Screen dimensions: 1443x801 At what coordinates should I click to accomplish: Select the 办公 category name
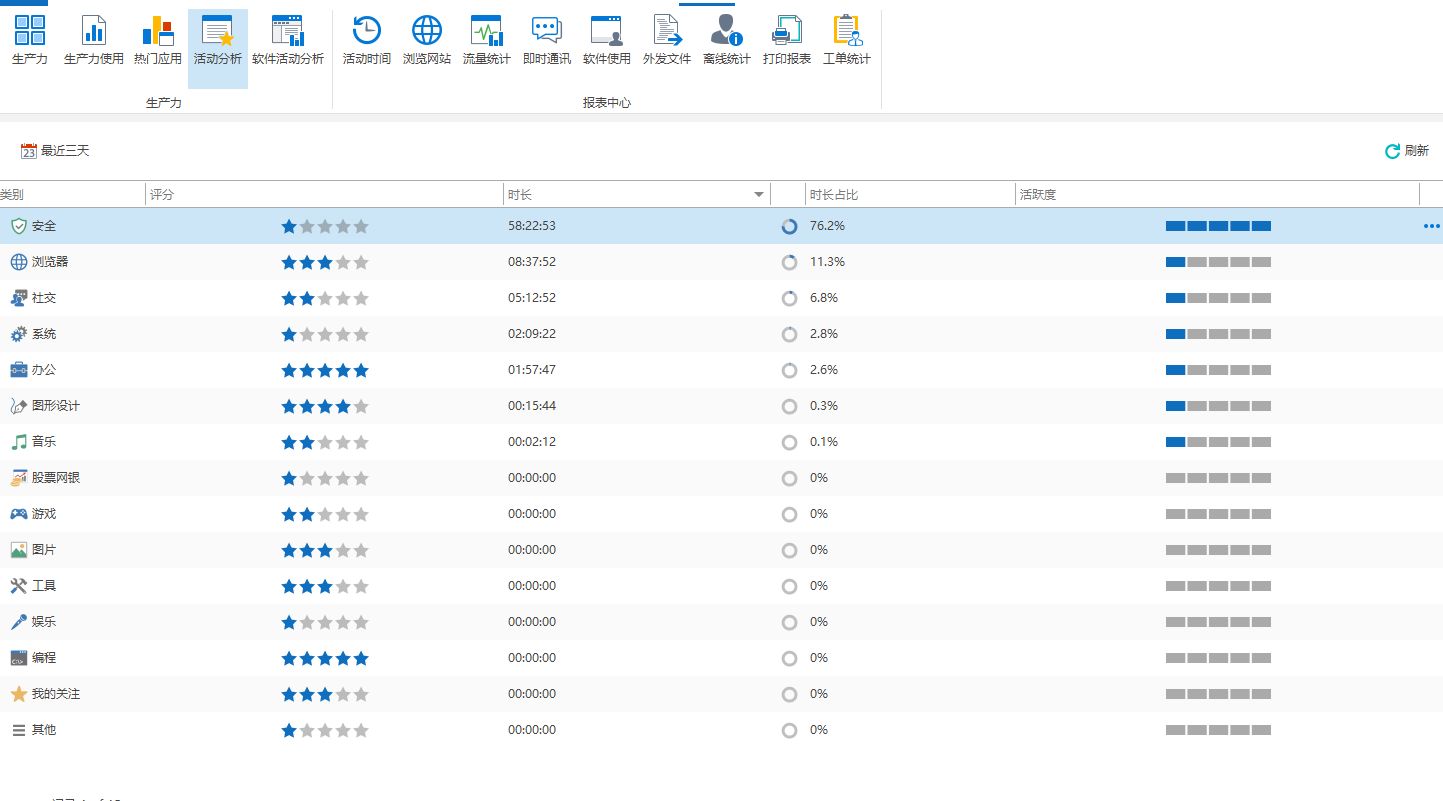pos(44,370)
